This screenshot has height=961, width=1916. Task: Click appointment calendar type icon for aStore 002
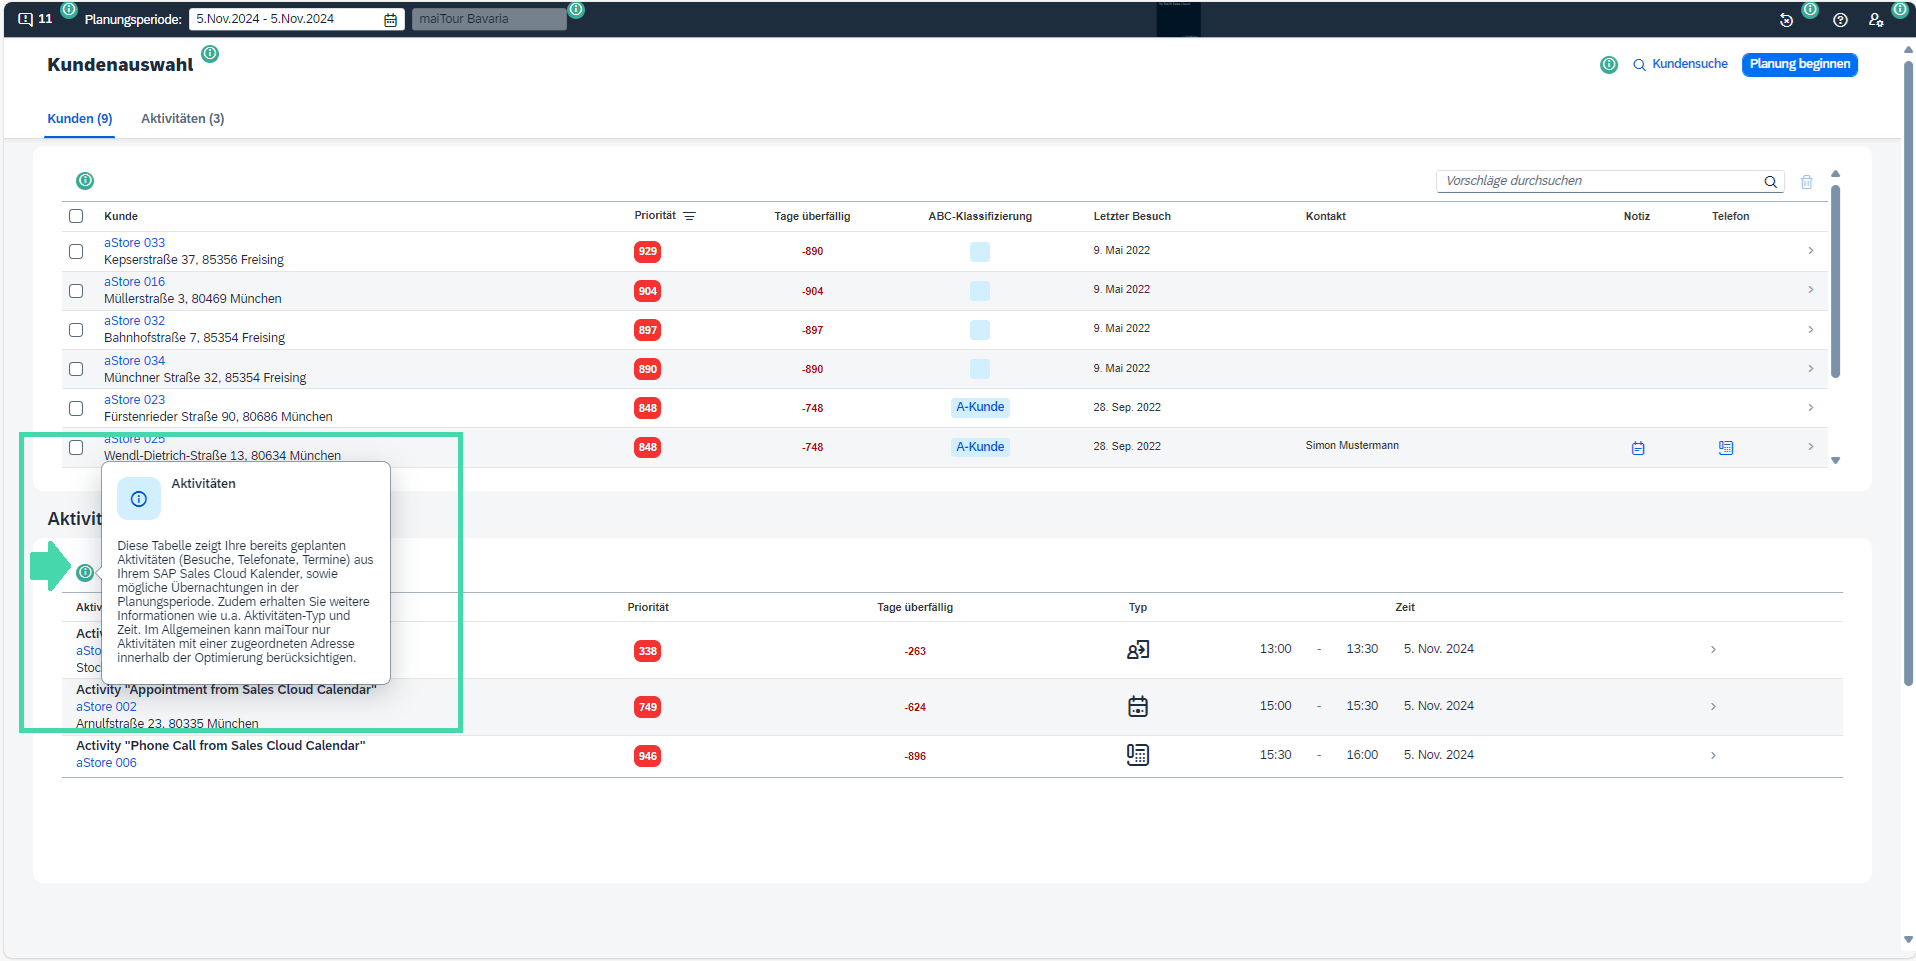point(1138,707)
